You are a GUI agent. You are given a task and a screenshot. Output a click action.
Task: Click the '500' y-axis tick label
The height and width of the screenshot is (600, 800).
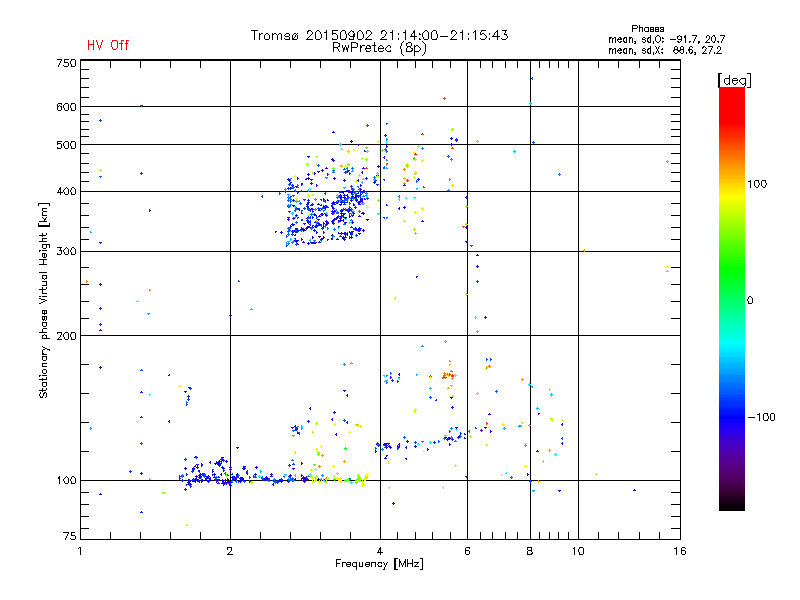(66, 145)
